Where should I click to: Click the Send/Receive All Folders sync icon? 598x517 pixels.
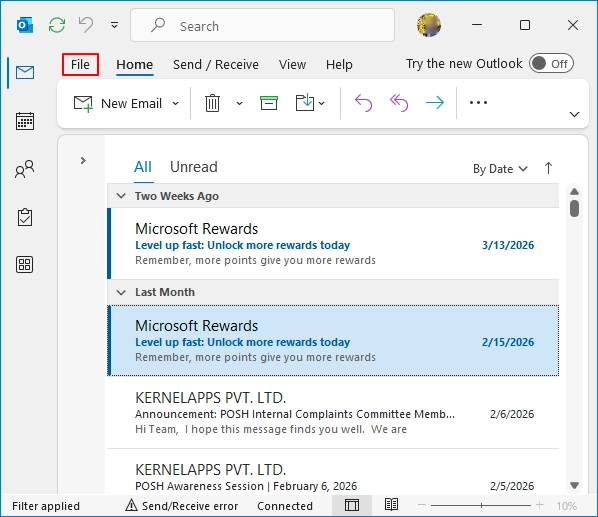click(57, 25)
